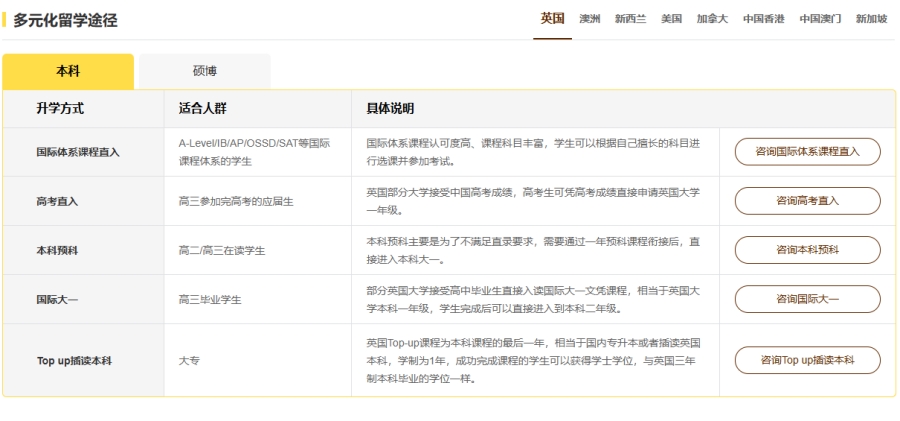Select the Top up插读本科 row label
Image resolution: width=900 pixels, height=421 pixels.
coord(74,361)
